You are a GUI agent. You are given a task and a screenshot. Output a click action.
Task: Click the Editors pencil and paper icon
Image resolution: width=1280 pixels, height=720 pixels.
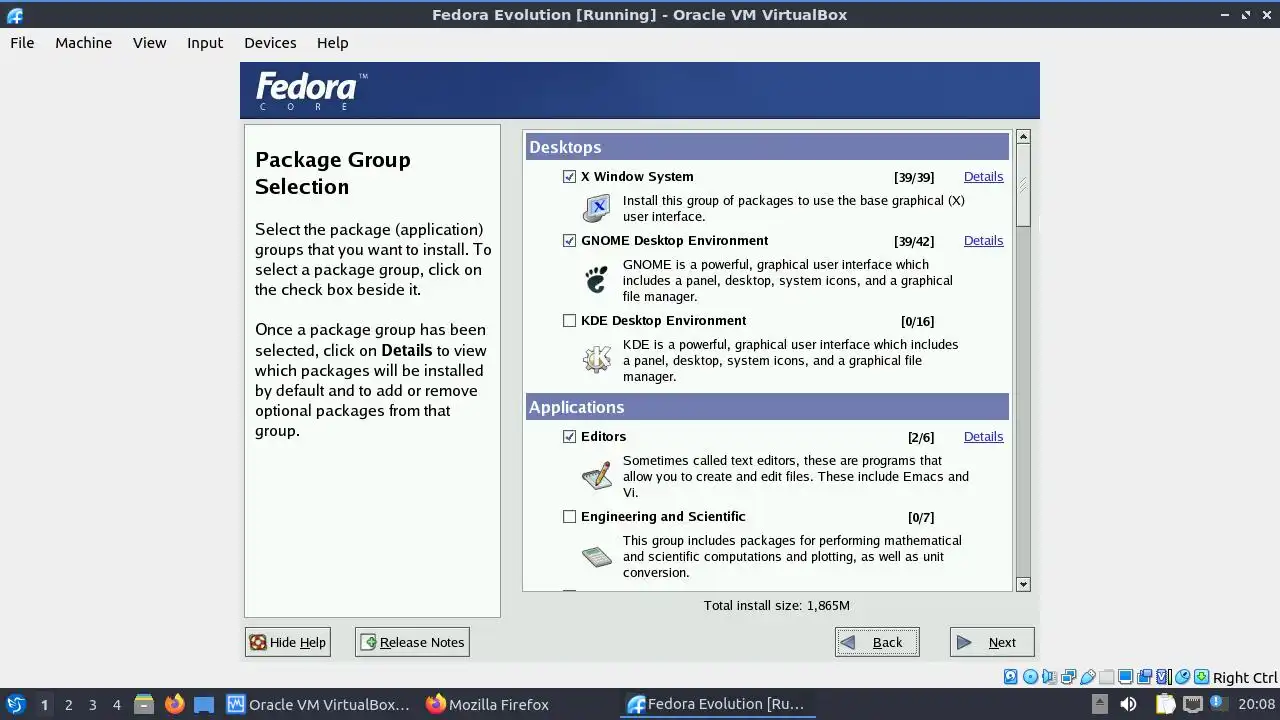pyautogui.click(x=597, y=475)
